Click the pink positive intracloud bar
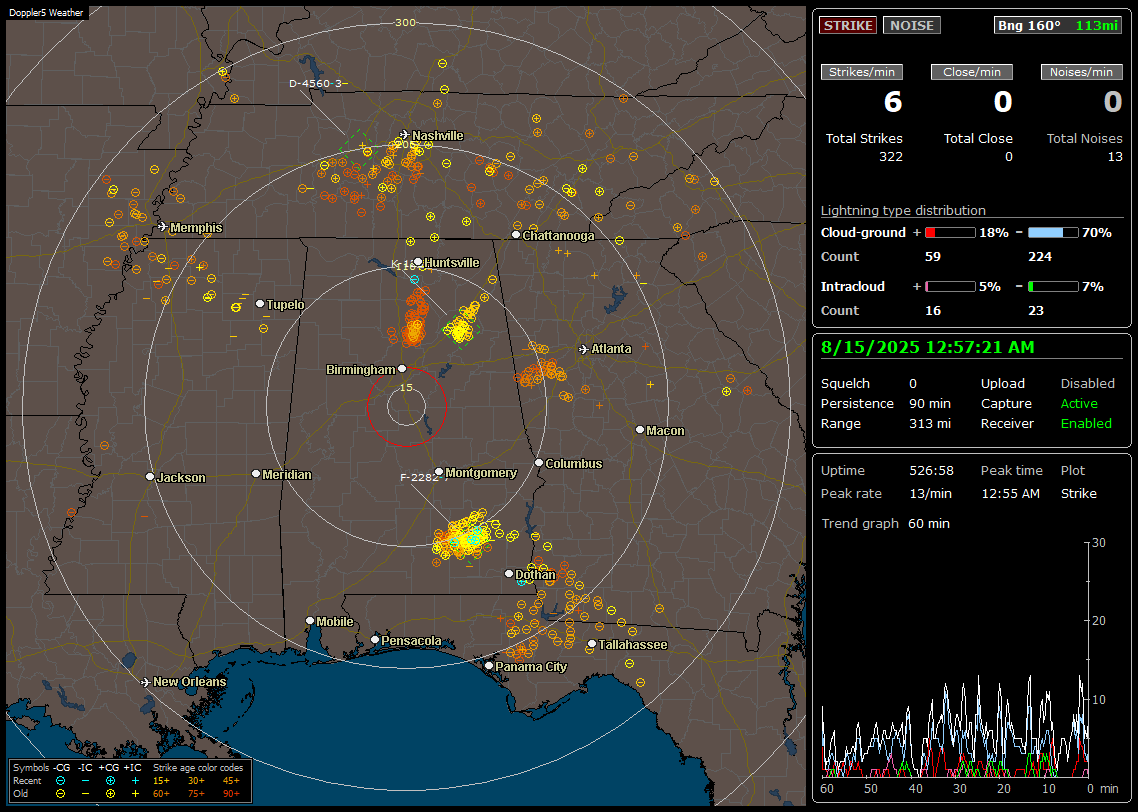 click(950, 287)
